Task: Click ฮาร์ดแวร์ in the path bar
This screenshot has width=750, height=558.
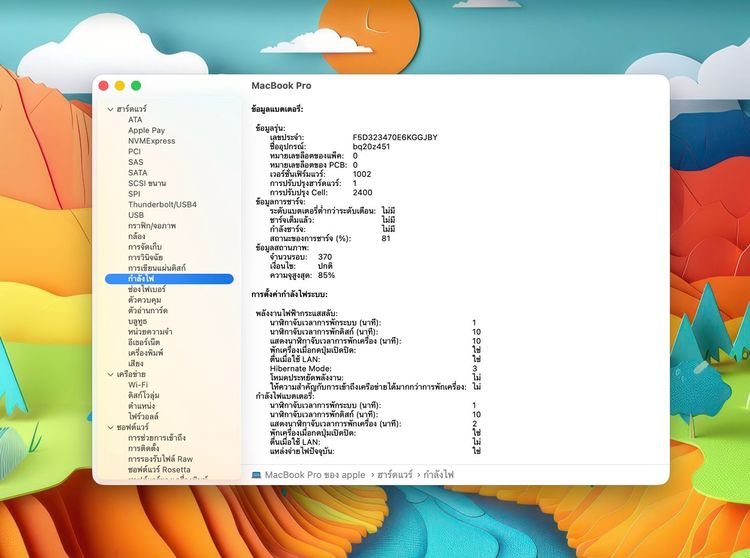Action: (395, 475)
